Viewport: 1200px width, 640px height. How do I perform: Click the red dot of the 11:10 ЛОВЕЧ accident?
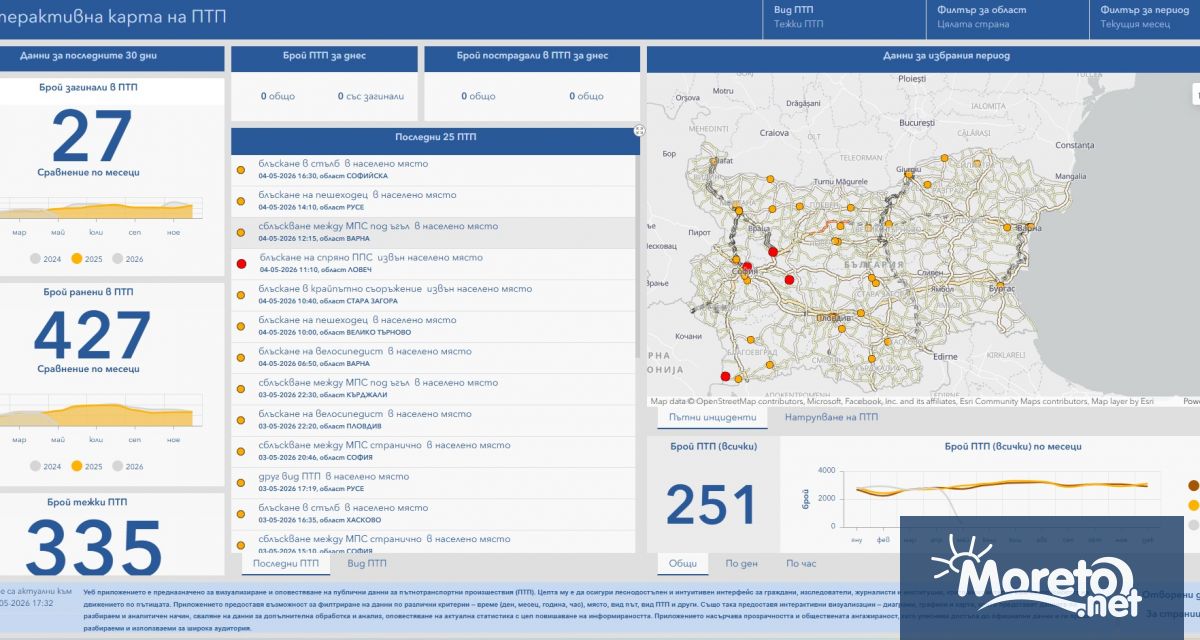(241, 264)
